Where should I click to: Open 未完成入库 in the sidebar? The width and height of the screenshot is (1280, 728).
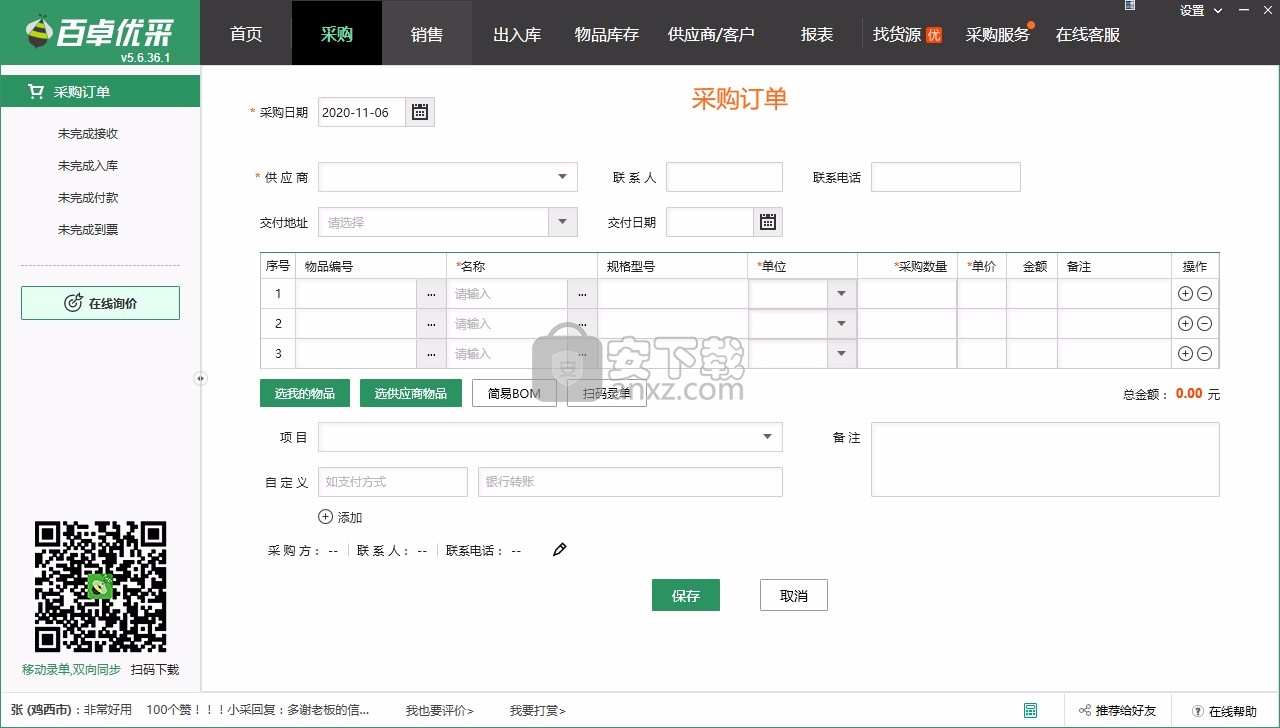[88, 166]
